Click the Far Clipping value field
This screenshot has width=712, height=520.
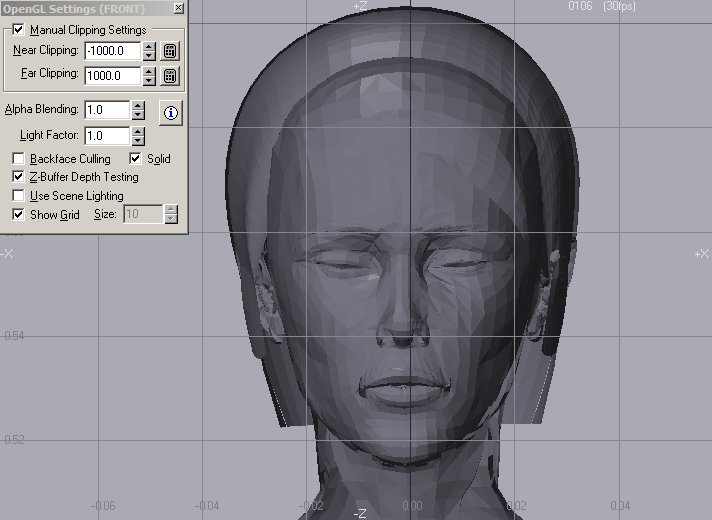click(111, 76)
